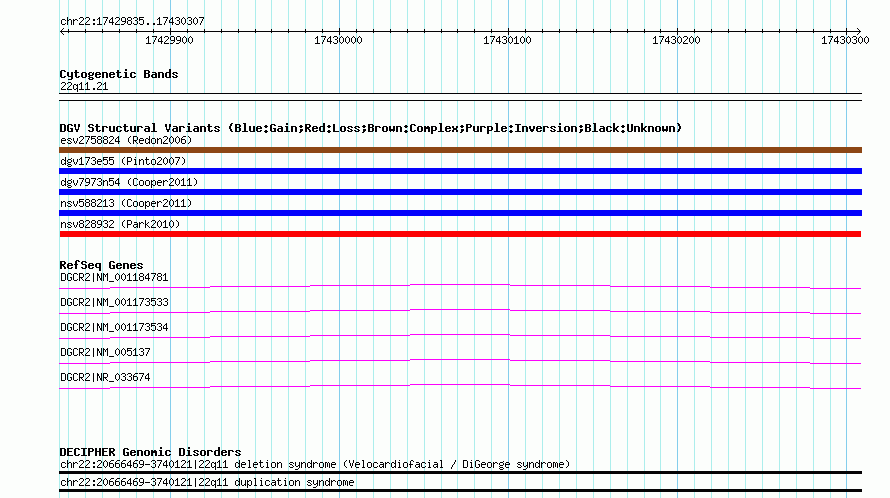Click the red nsv828932 loss bar

click(x=460, y=234)
